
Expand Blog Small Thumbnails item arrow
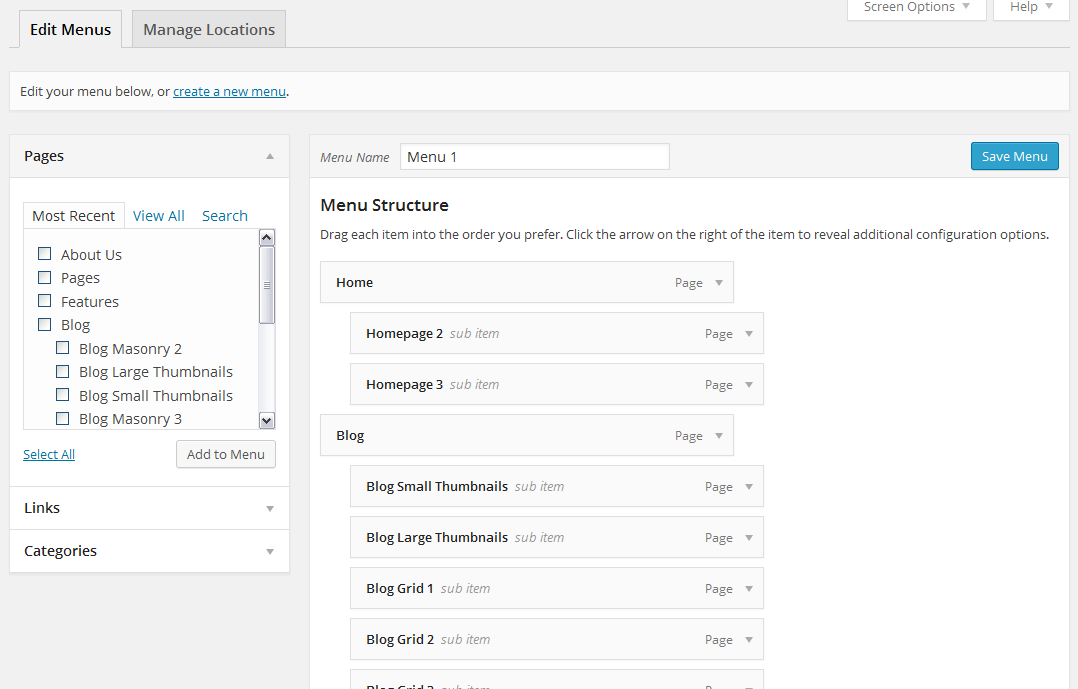(748, 487)
